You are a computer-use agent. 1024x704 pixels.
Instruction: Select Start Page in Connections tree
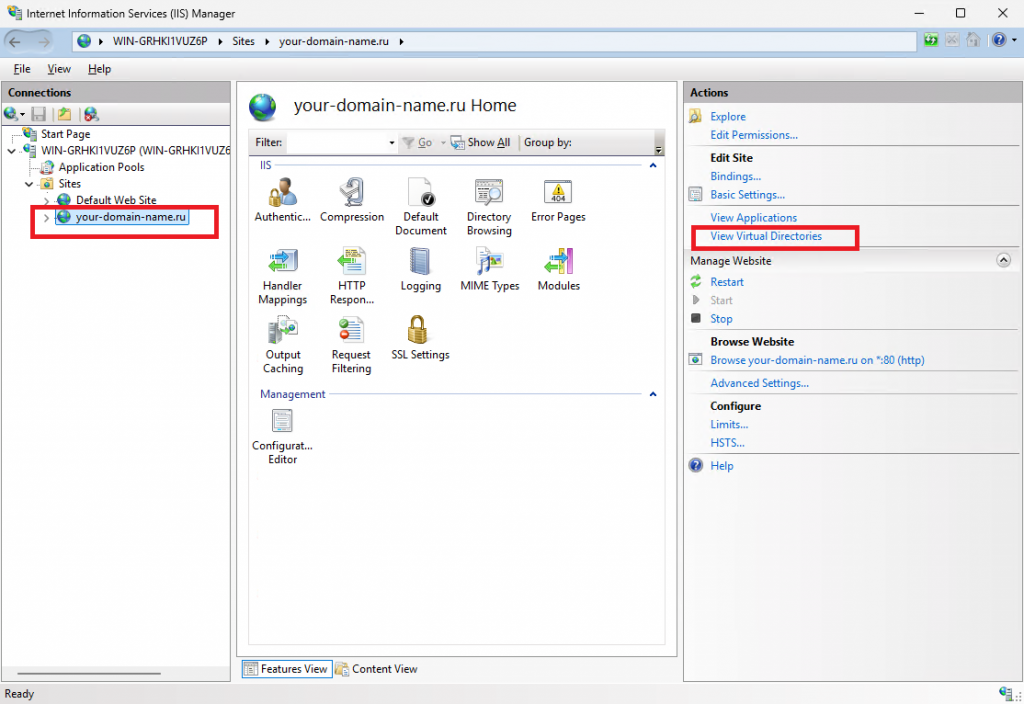click(x=65, y=134)
